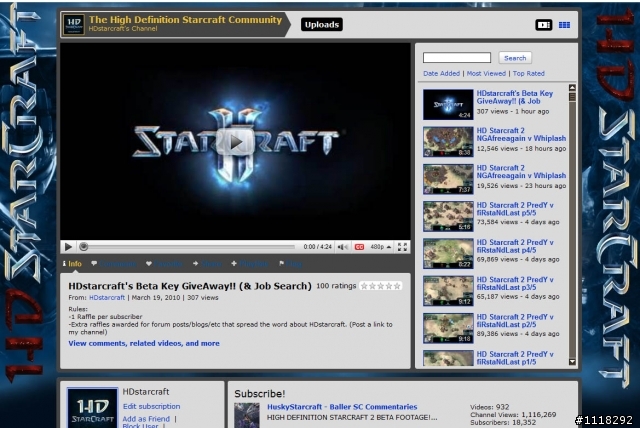
Task: Click the large play overlay on video
Action: pyautogui.click(x=235, y=142)
